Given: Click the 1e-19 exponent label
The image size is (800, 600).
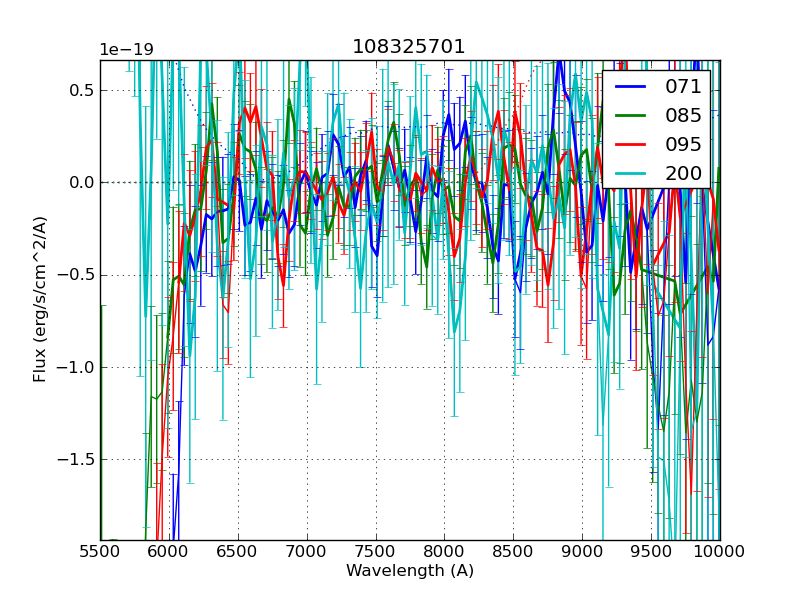Looking at the screenshot, I should coord(124,50).
